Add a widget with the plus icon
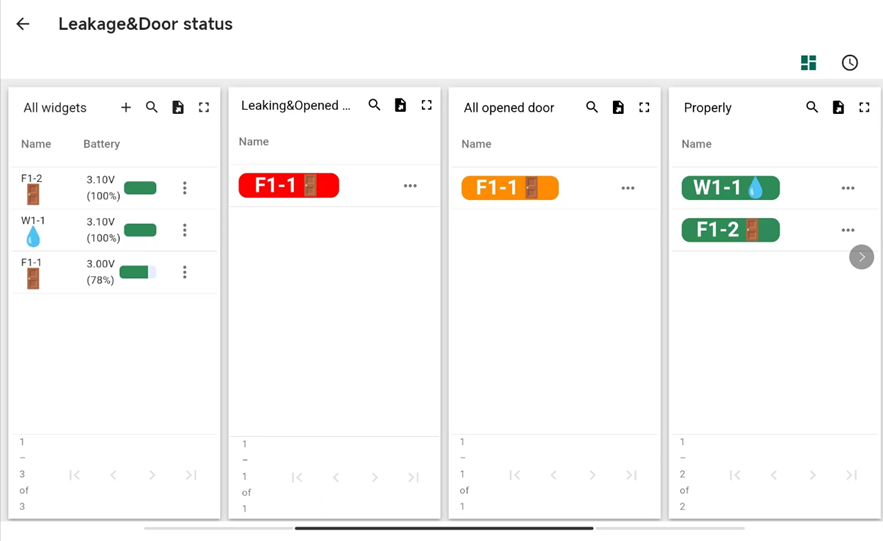Viewport: 883px width, 541px height. coord(126,107)
